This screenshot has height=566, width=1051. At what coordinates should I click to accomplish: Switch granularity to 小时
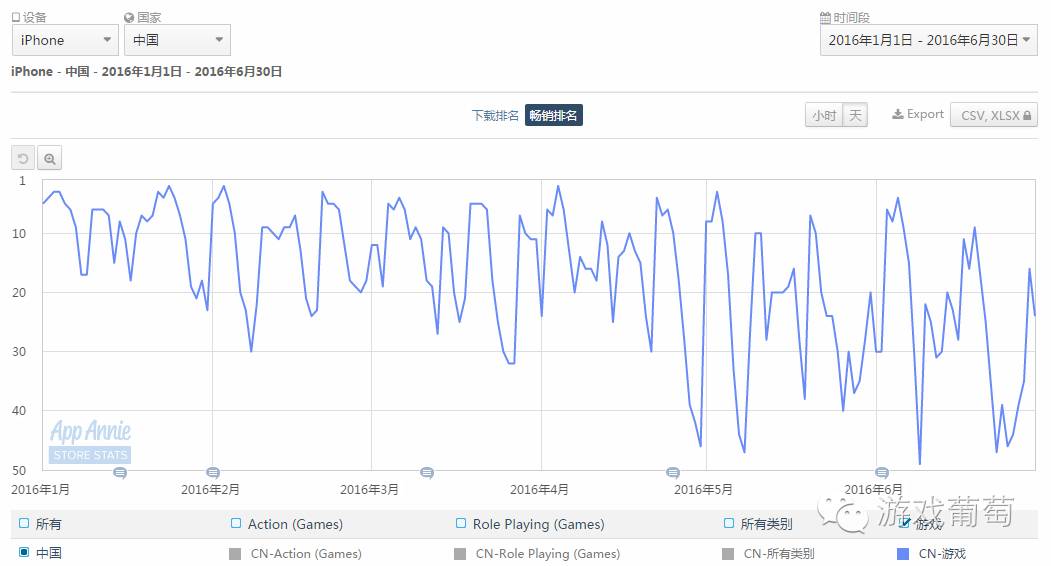(x=824, y=115)
